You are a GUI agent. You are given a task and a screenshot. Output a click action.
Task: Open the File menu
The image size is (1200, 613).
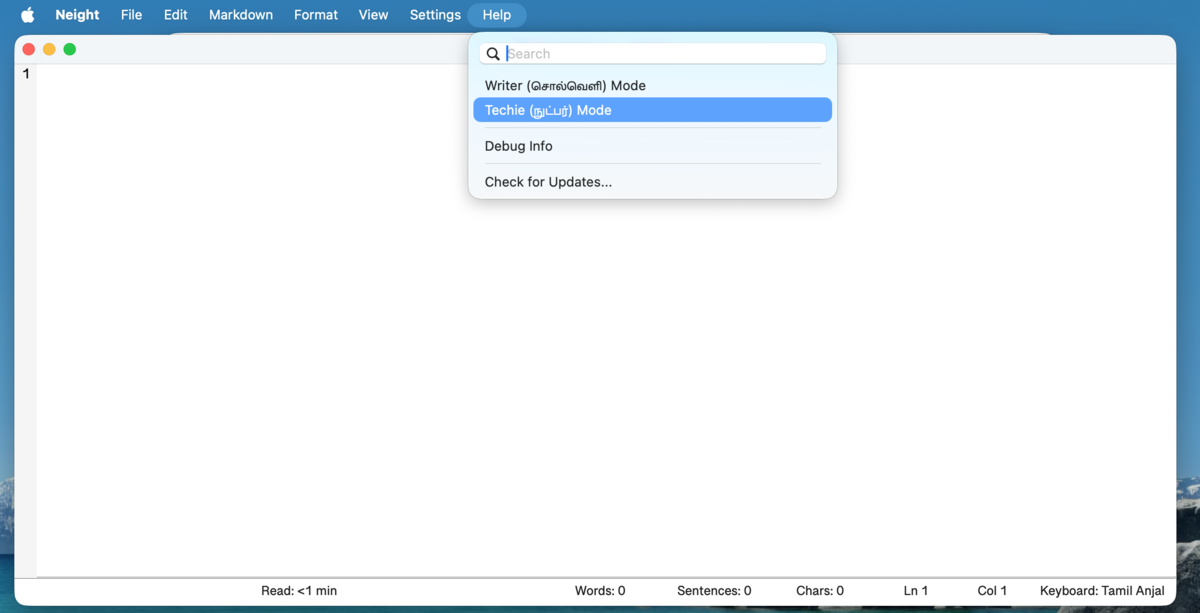click(x=131, y=15)
